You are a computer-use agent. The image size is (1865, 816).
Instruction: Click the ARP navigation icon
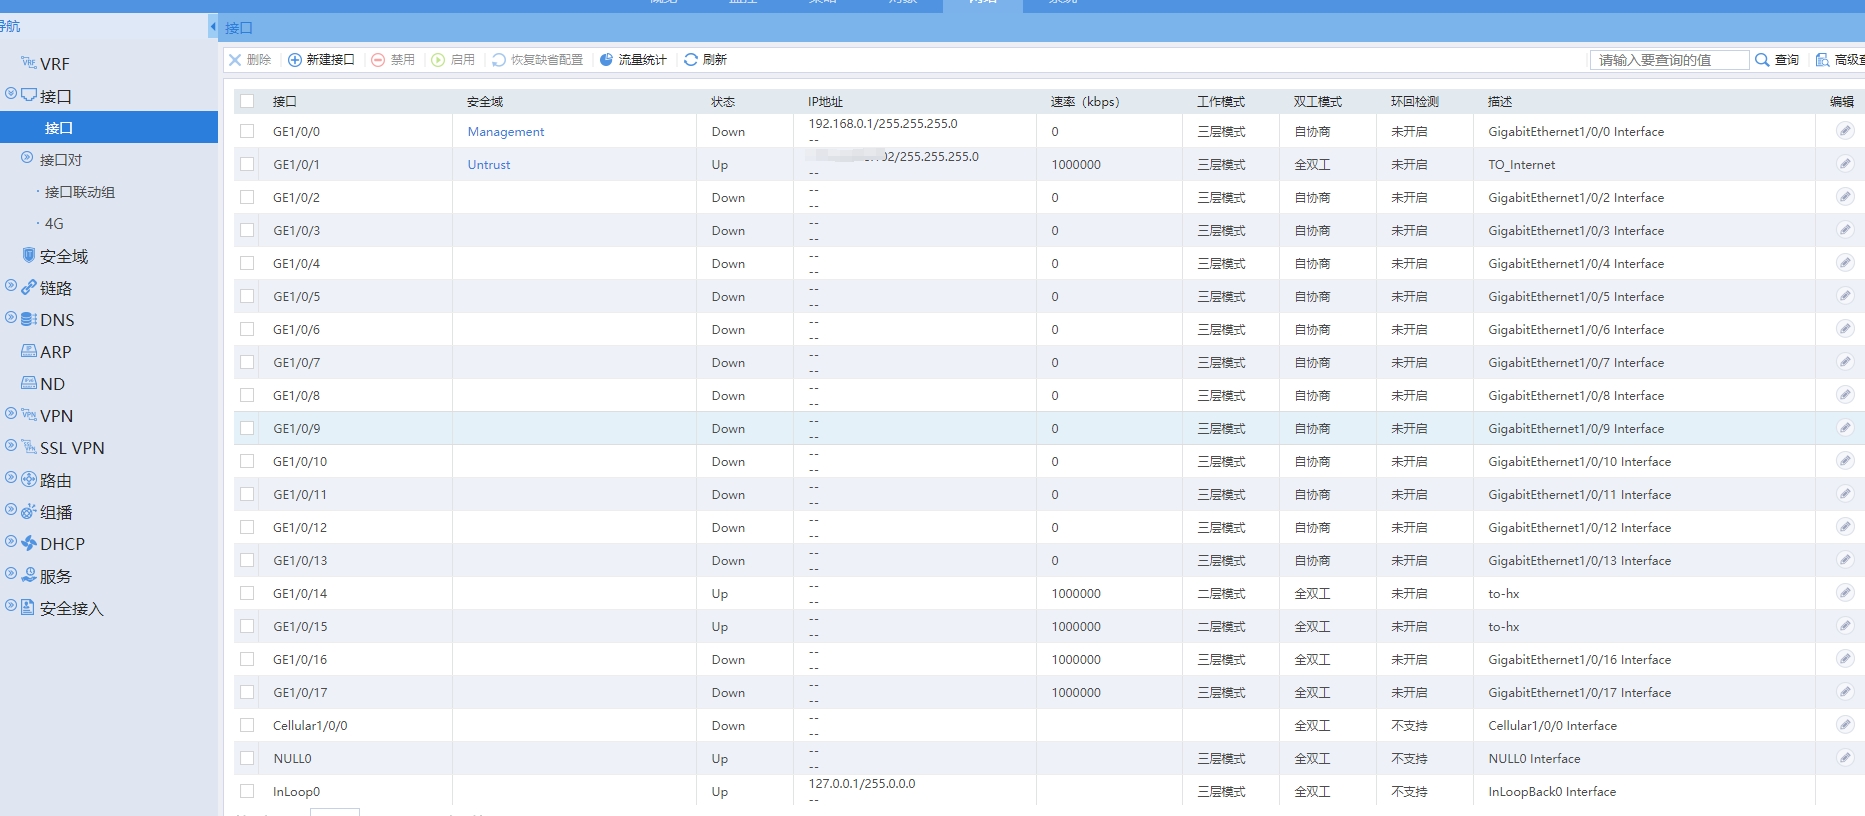pos(29,351)
